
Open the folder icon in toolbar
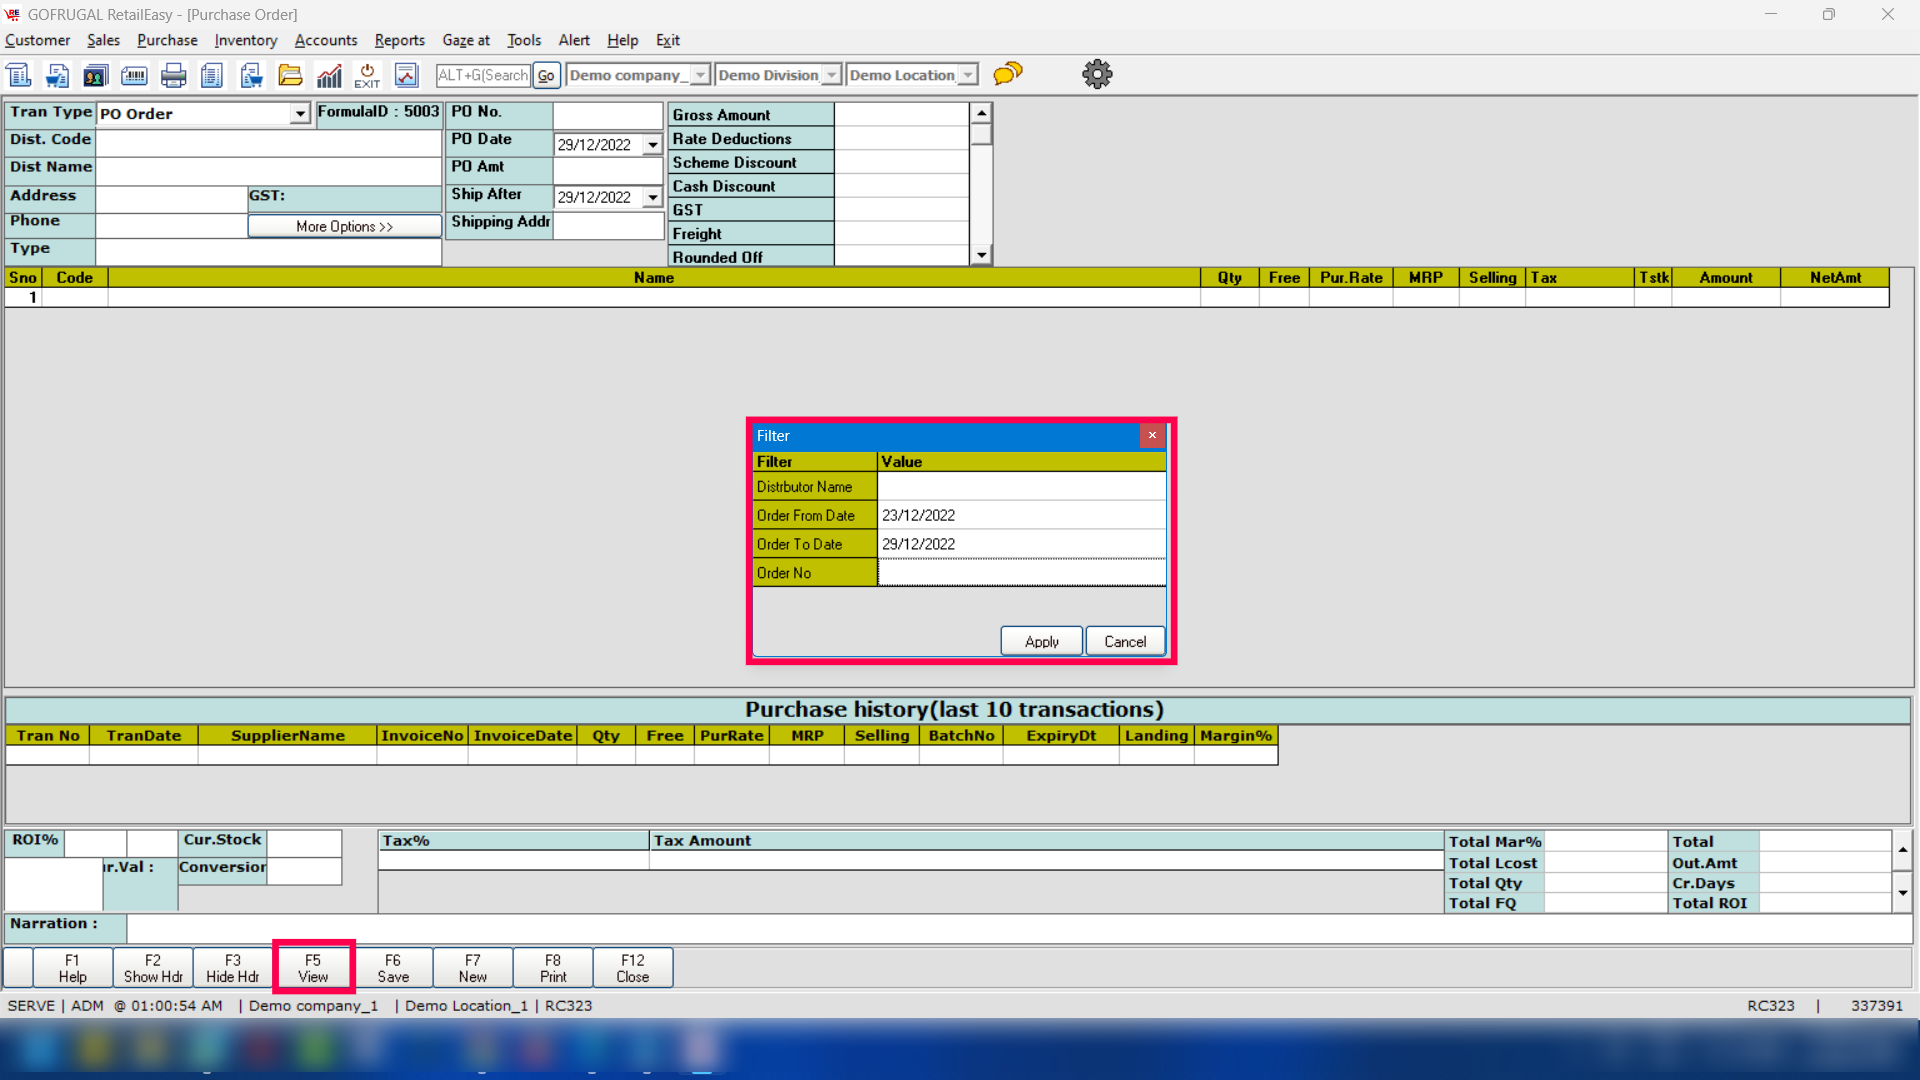click(290, 75)
